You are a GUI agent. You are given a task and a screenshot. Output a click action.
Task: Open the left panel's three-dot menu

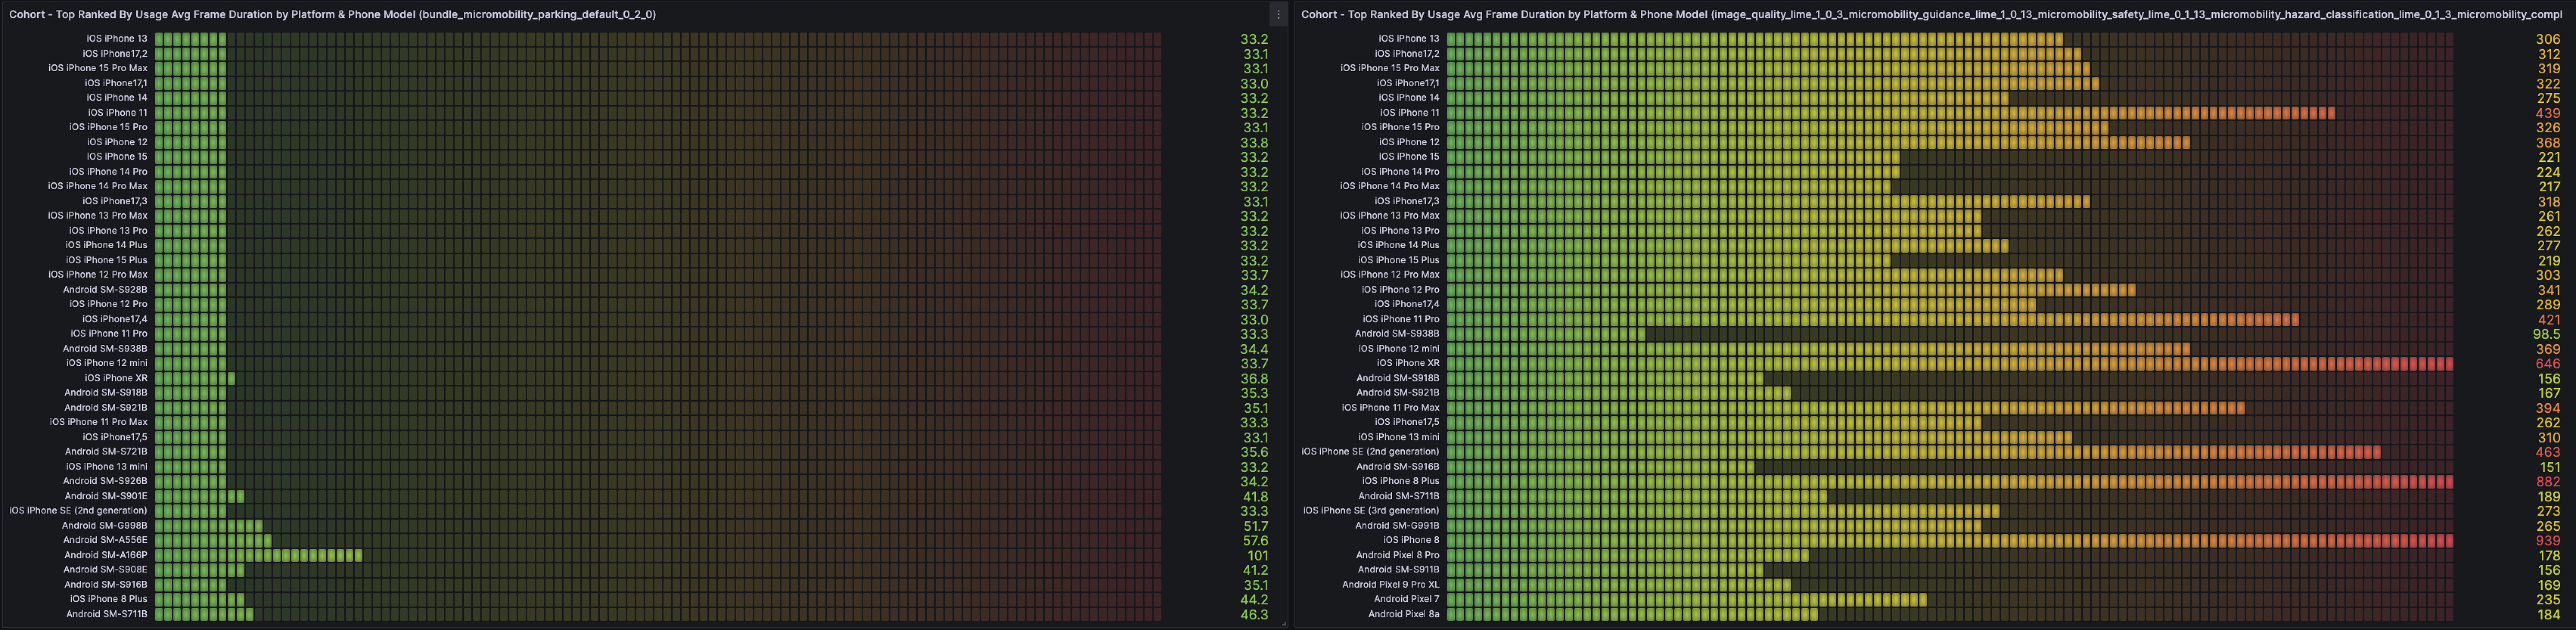[1278, 14]
